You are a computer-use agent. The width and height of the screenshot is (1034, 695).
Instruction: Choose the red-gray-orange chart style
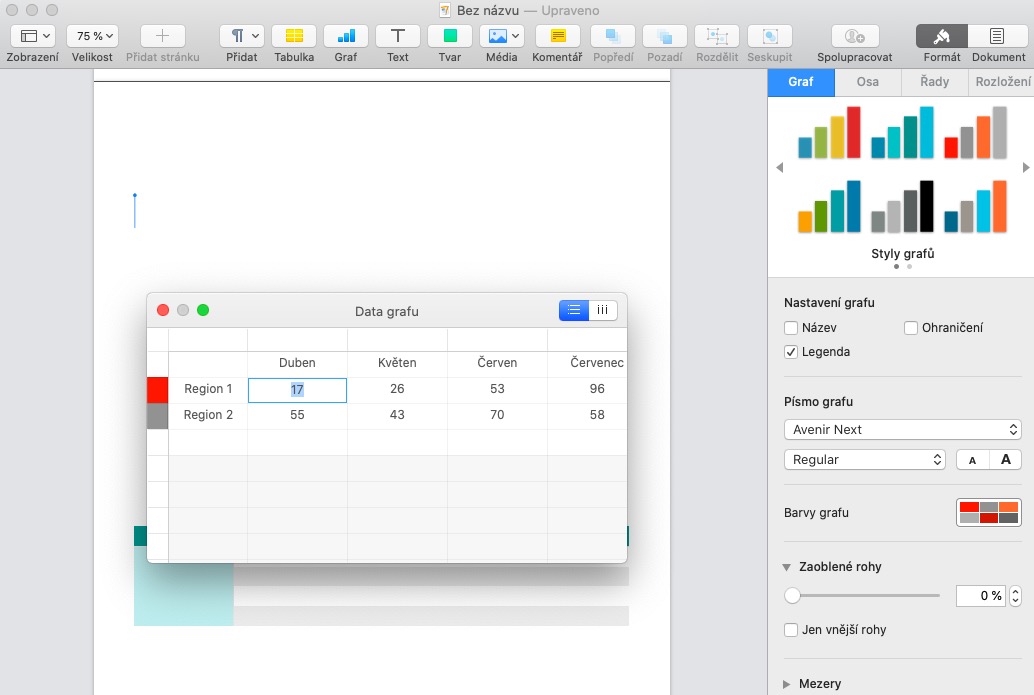pos(975,133)
